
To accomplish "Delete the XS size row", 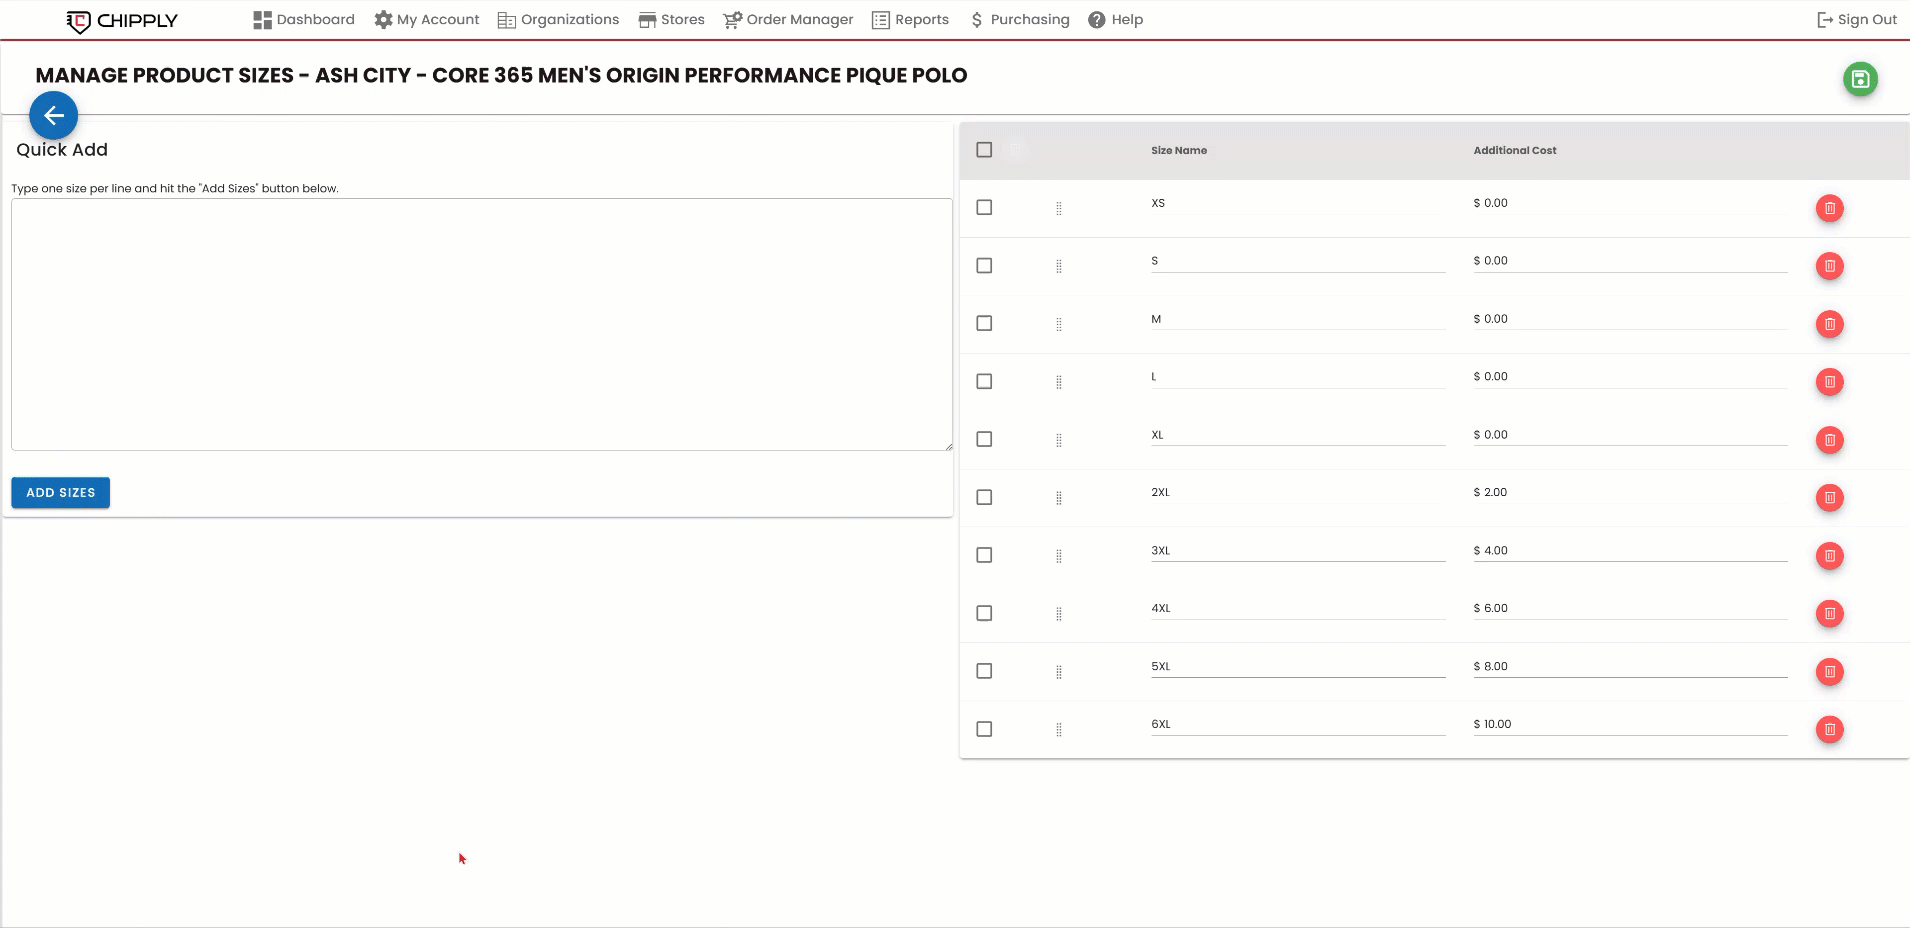I will 1829,208.
